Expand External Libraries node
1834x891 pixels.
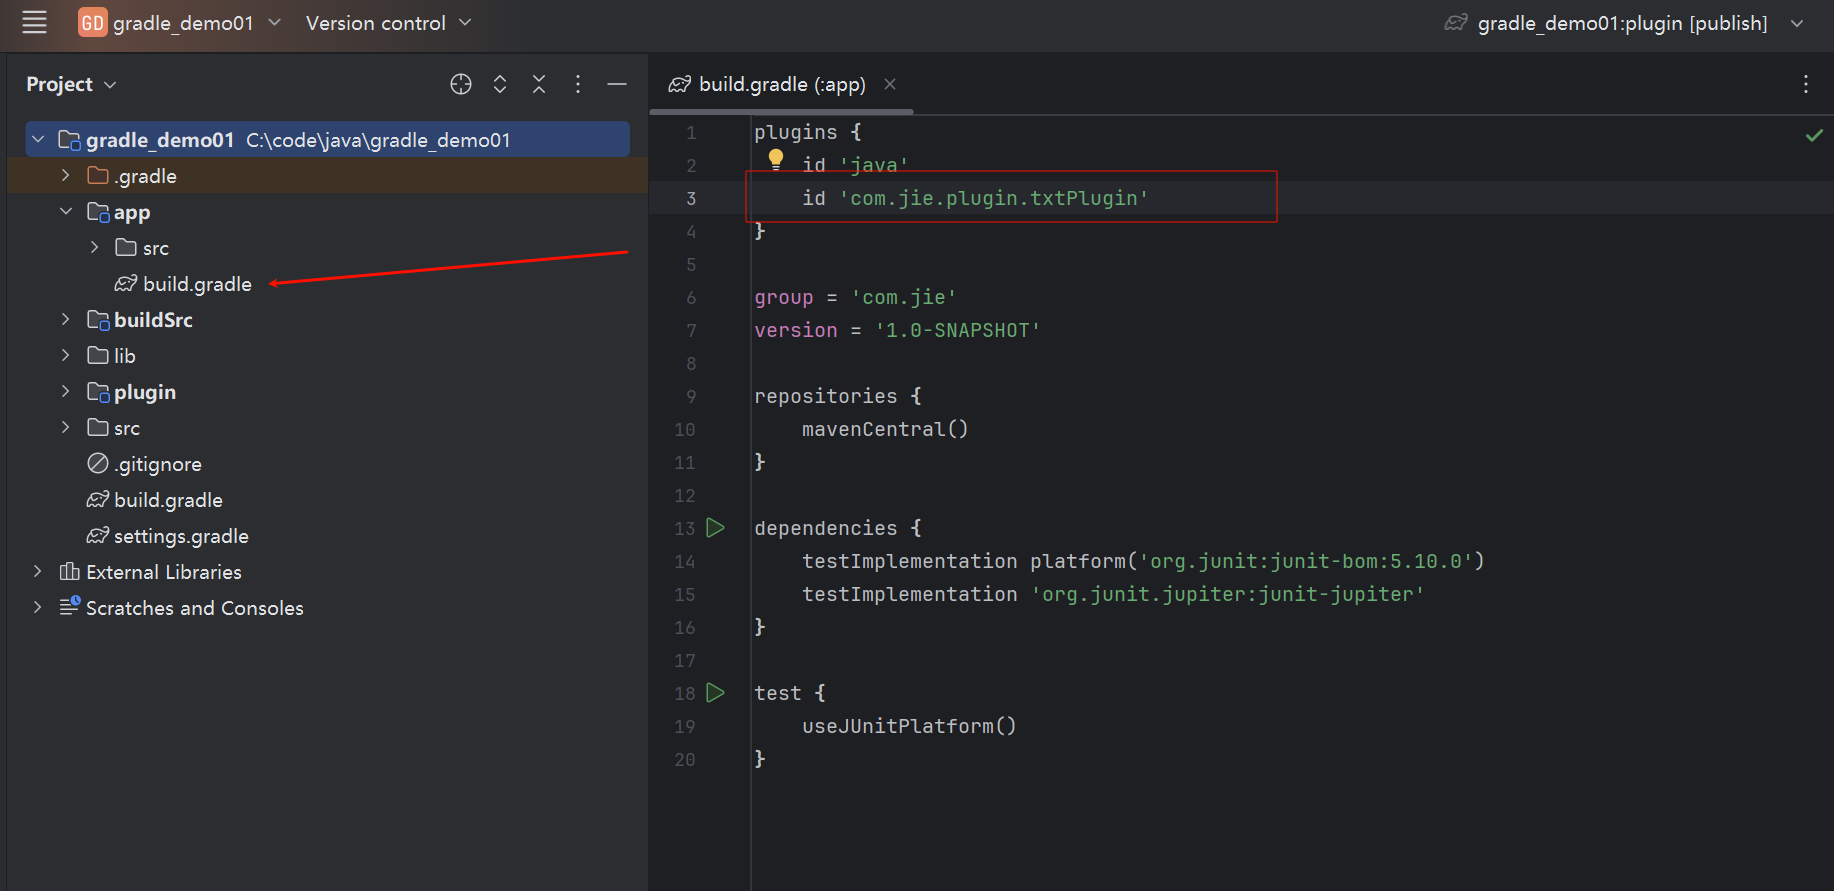click(38, 571)
